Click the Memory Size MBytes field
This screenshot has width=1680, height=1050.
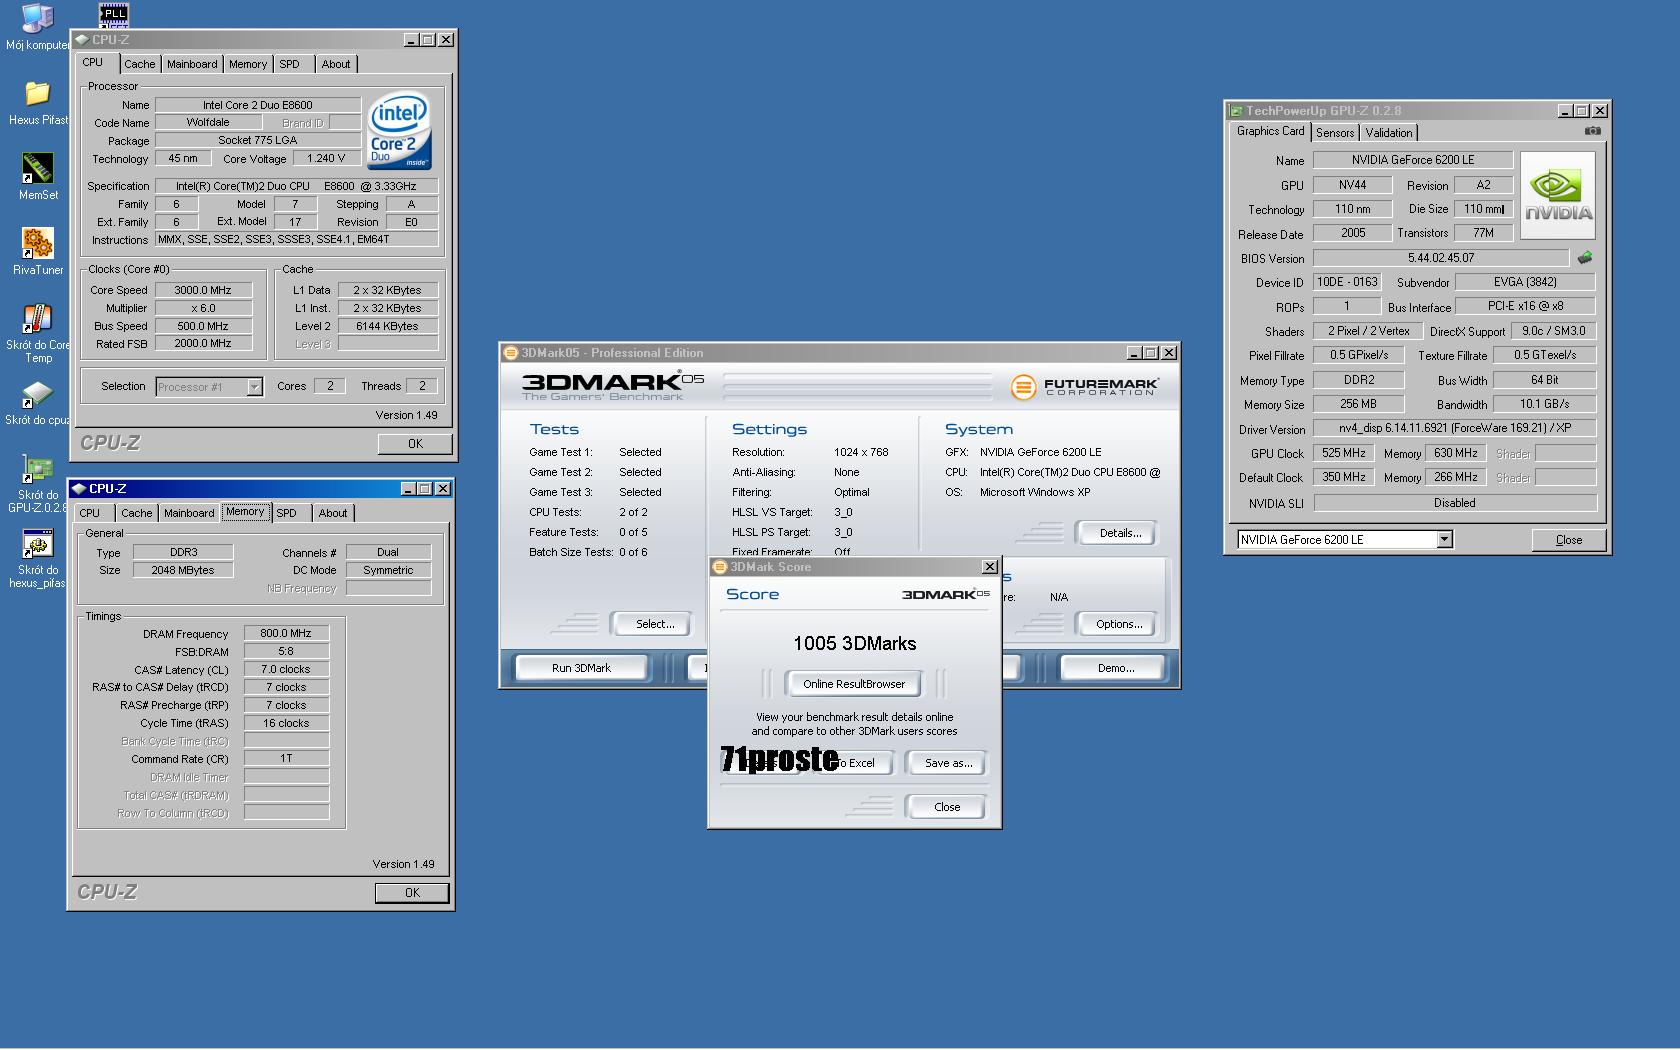(x=183, y=570)
